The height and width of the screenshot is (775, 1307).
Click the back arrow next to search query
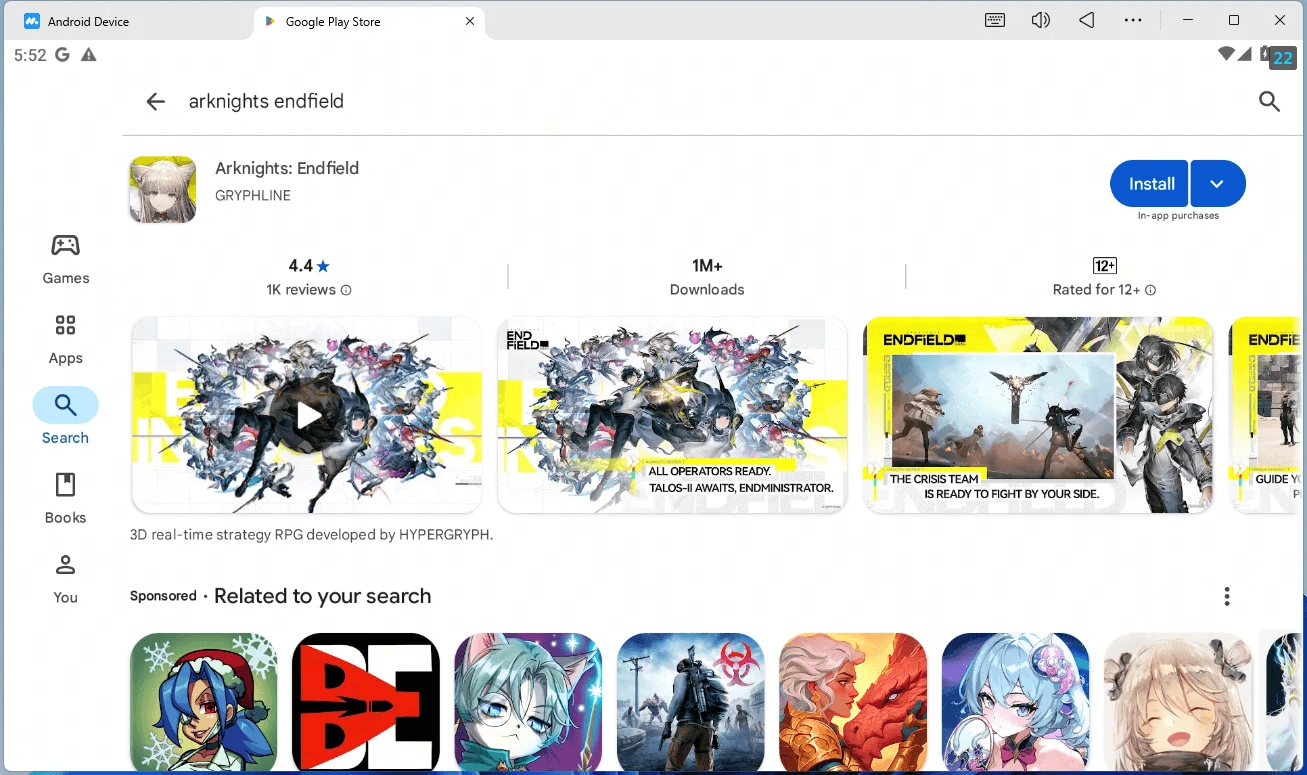click(x=156, y=101)
